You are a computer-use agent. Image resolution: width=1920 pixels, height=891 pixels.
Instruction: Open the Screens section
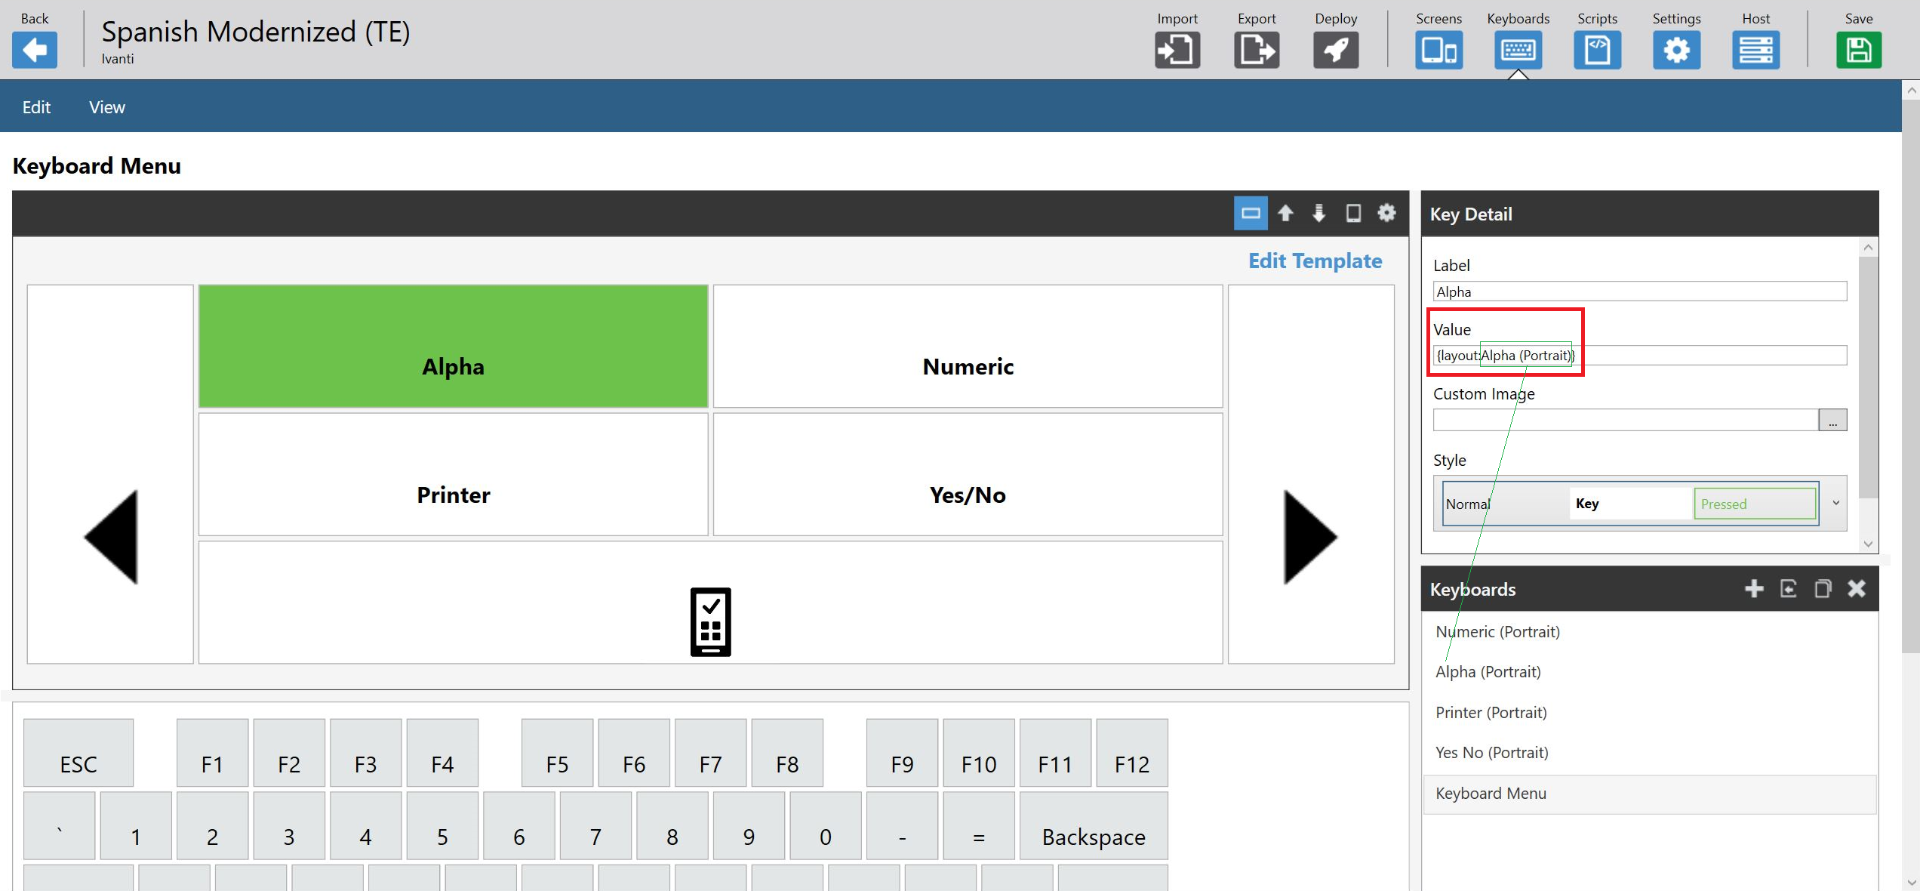1438,50
